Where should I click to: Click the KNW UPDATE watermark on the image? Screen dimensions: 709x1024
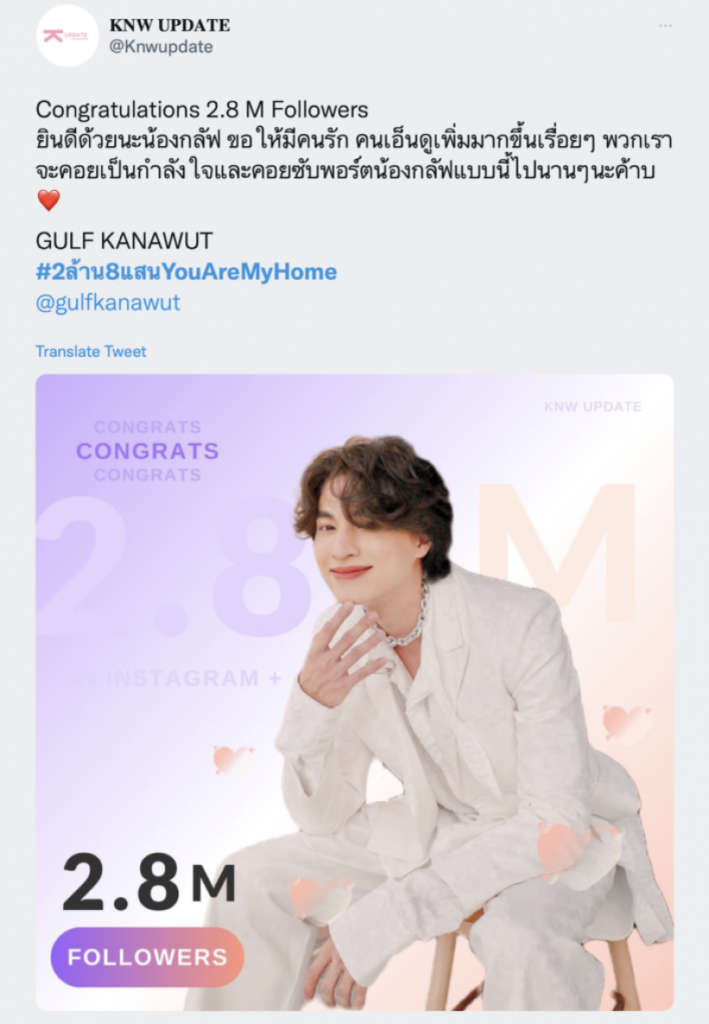coord(593,406)
